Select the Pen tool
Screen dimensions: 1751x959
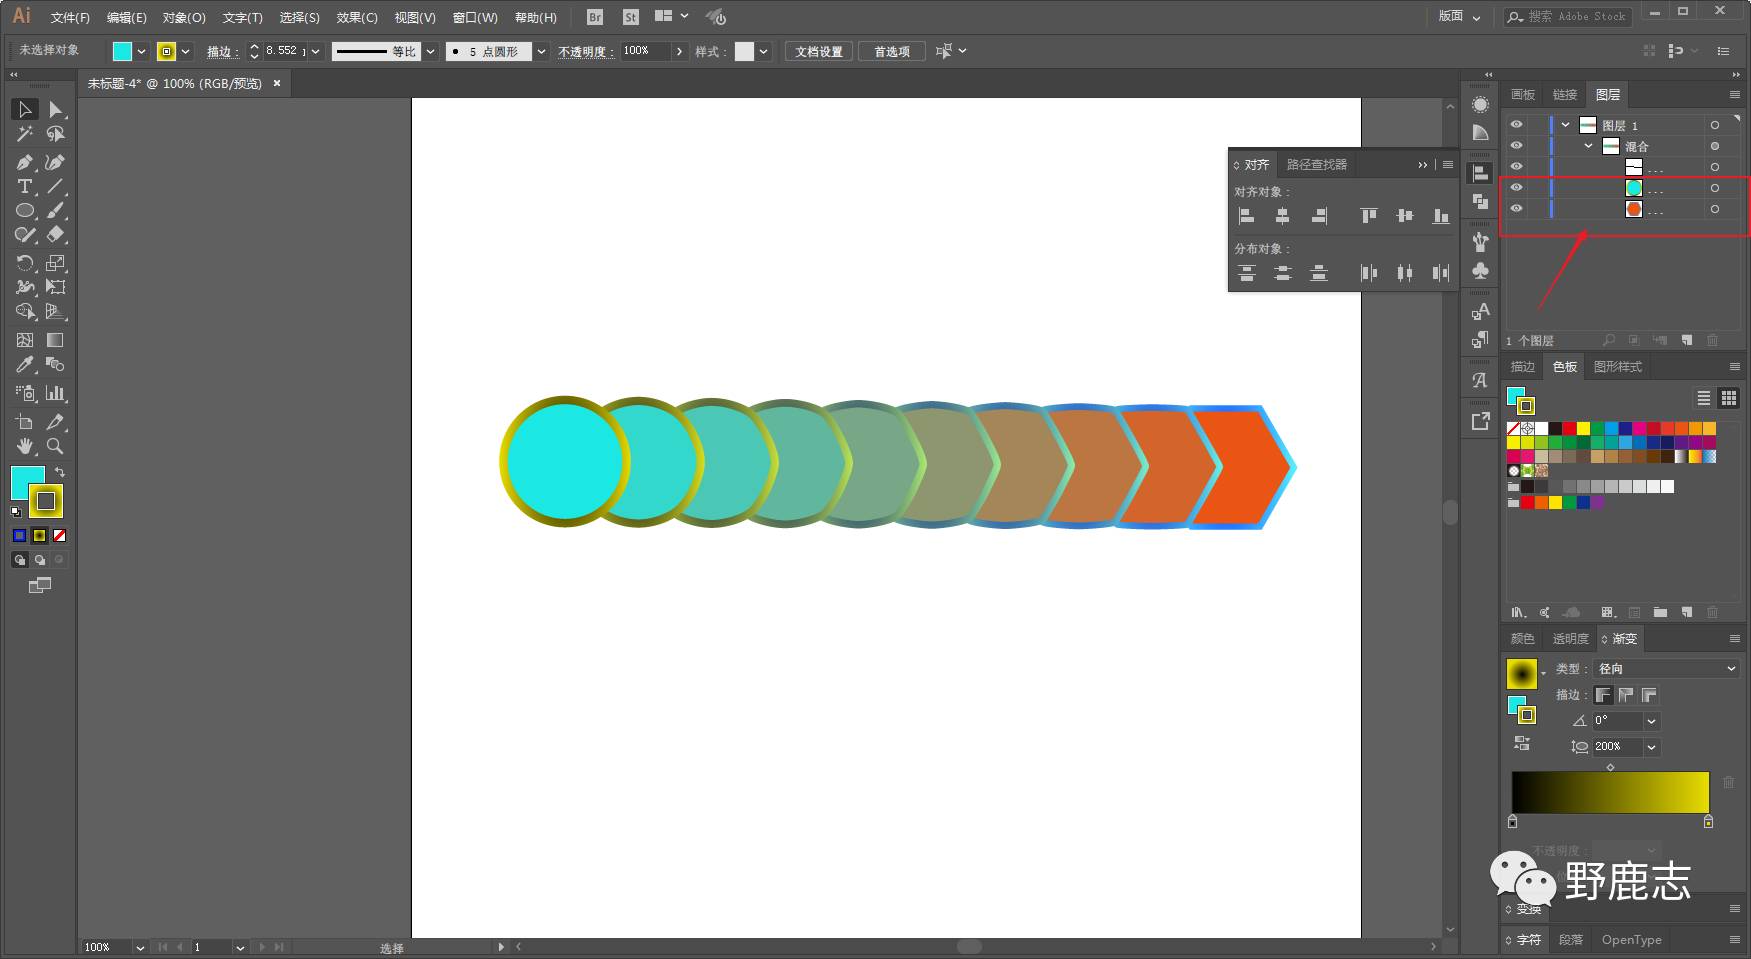pyautogui.click(x=24, y=162)
